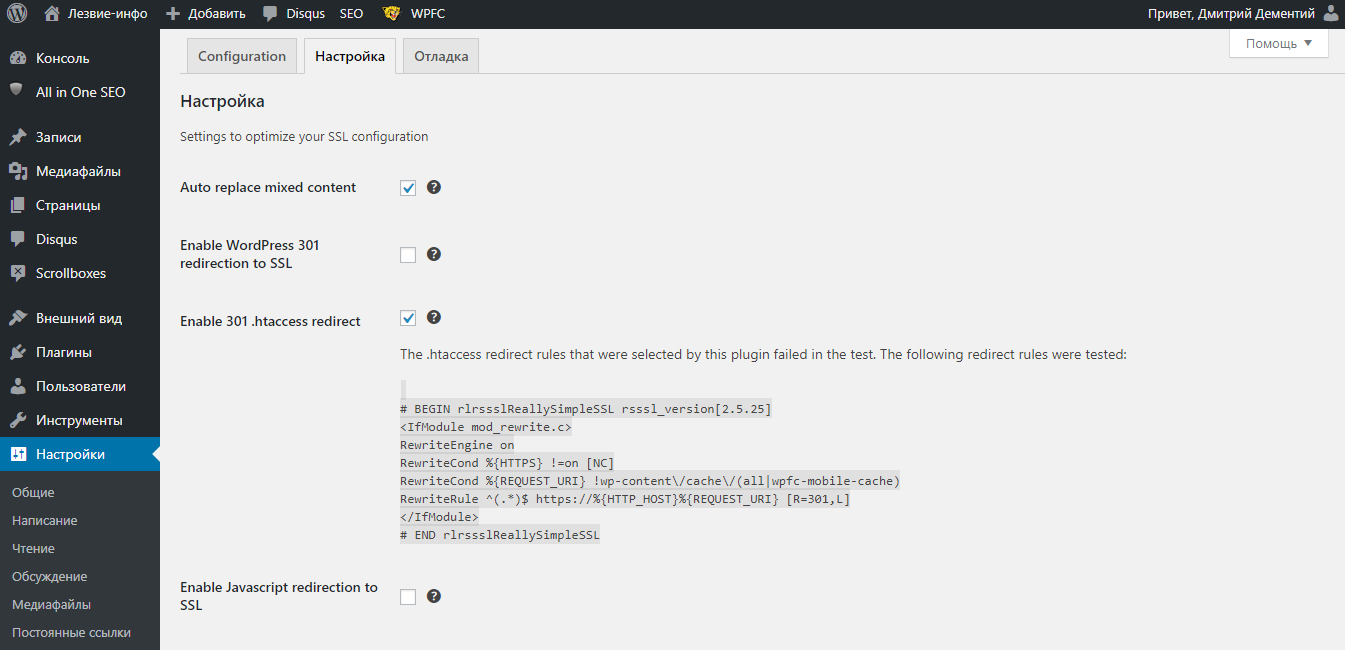1345x650 pixels.
Task: Uncheck Auto replace mixed content checkbox
Action: [408, 188]
